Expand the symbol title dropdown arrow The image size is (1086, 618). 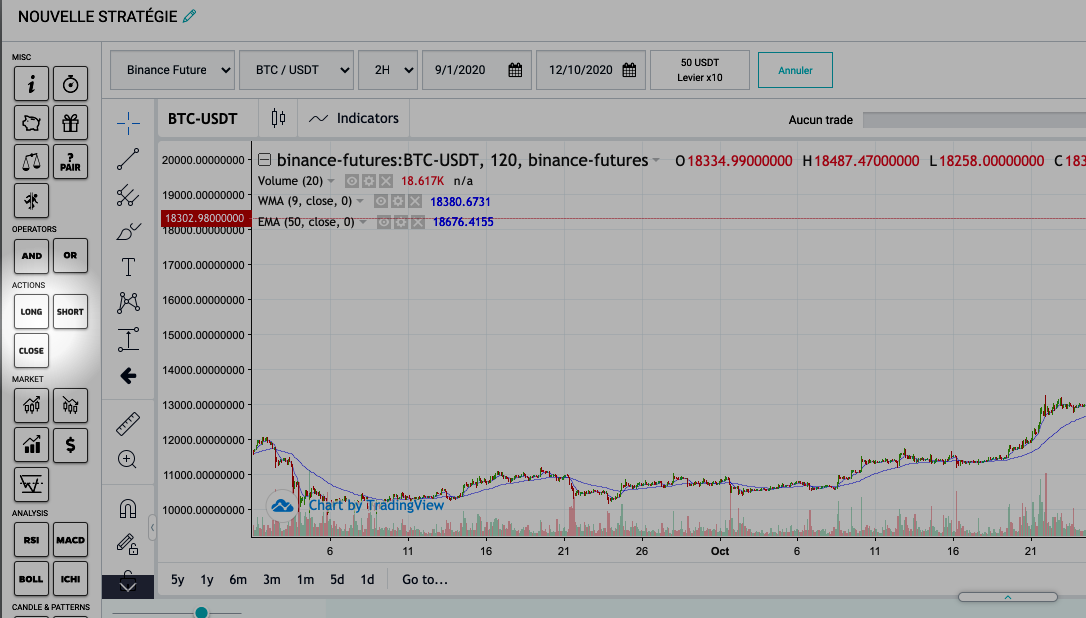click(656, 161)
